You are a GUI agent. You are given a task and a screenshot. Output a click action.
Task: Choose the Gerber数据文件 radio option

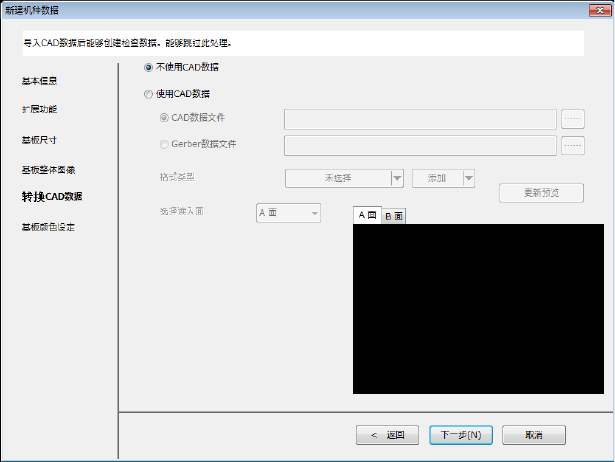(164, 144)
